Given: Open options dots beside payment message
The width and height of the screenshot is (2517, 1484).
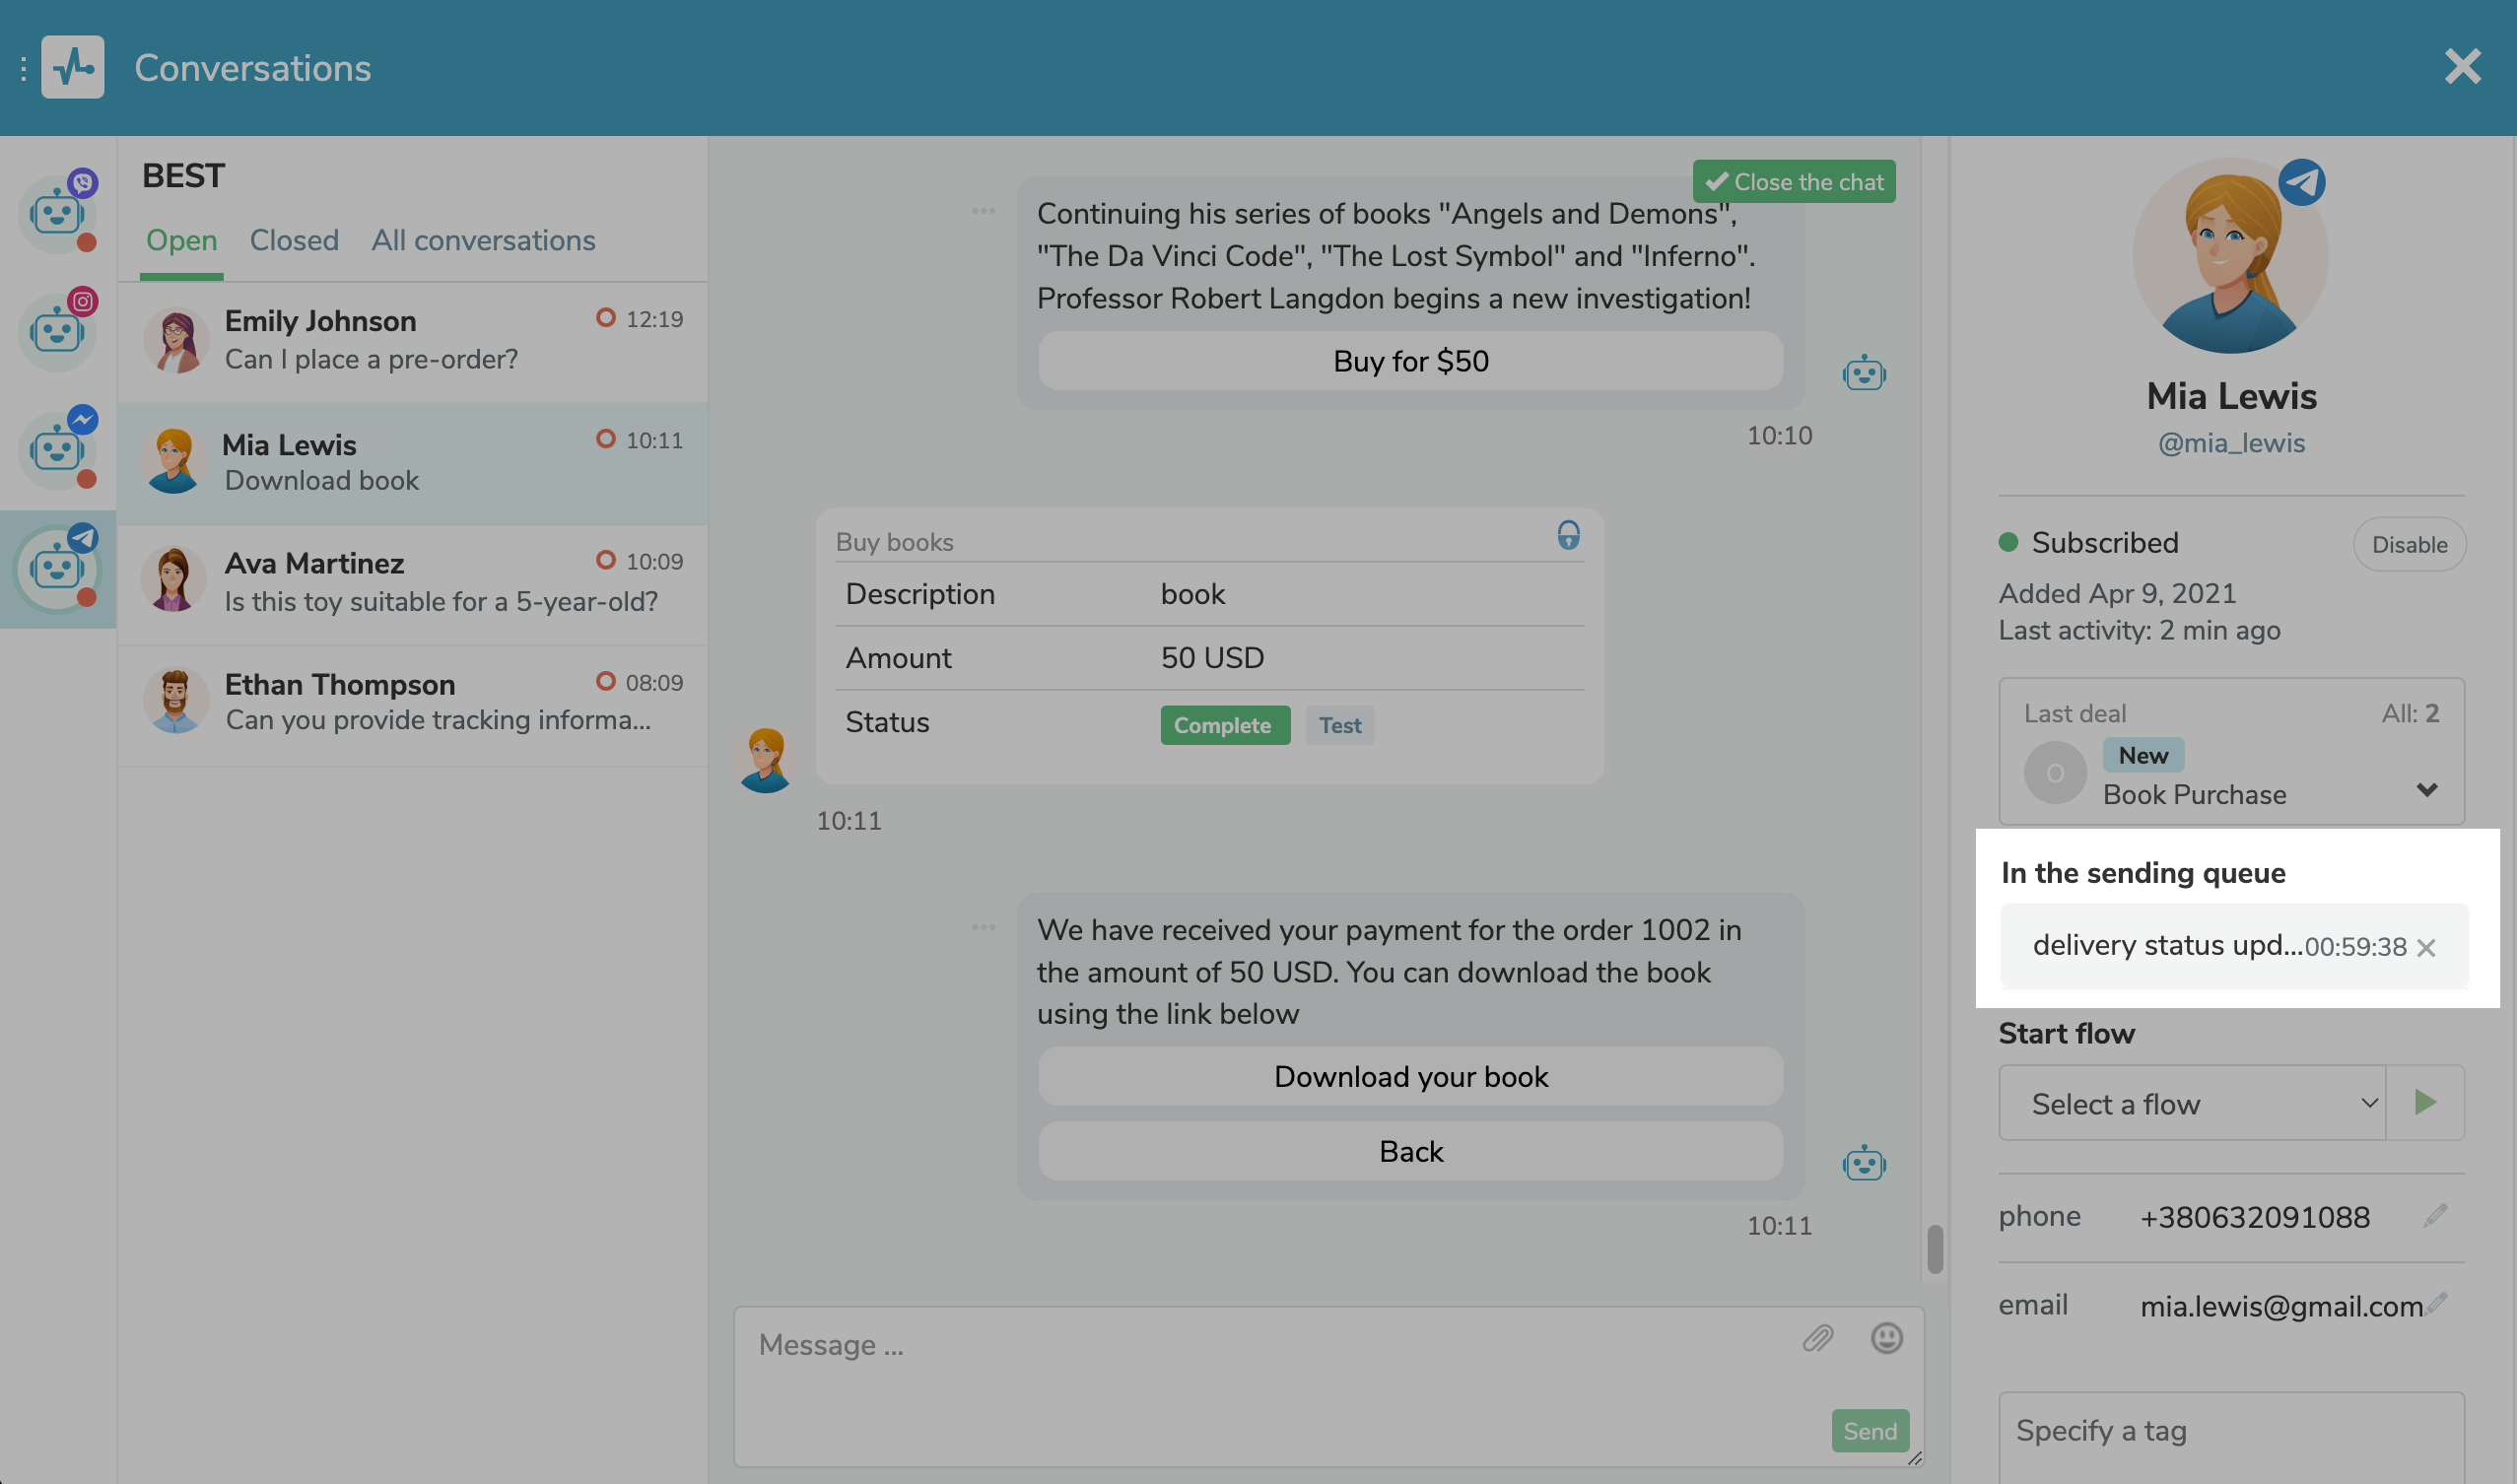Looking at the screenshot, I should (983, 927).
